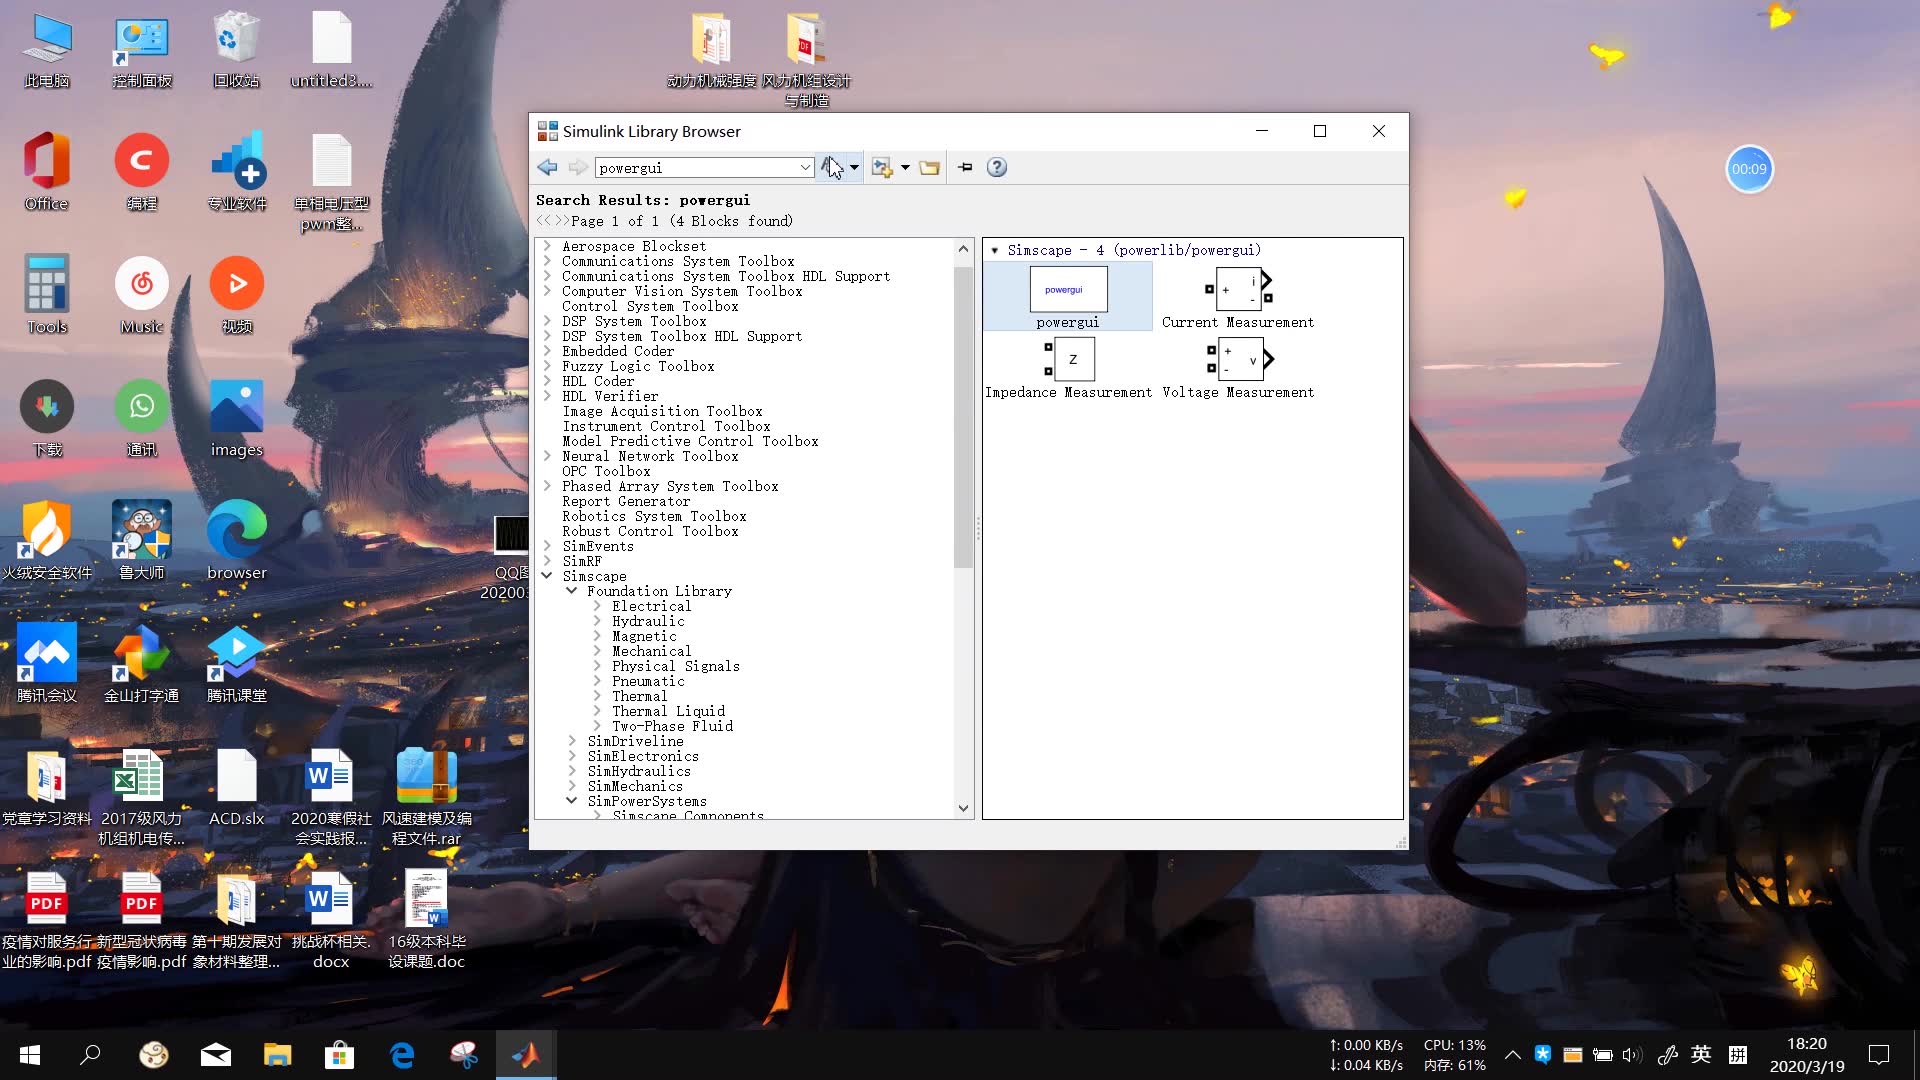Open the new model dropdown arrow
Image resolution: width=1920 pixels, height=1080 pixels.
(905, 168)
